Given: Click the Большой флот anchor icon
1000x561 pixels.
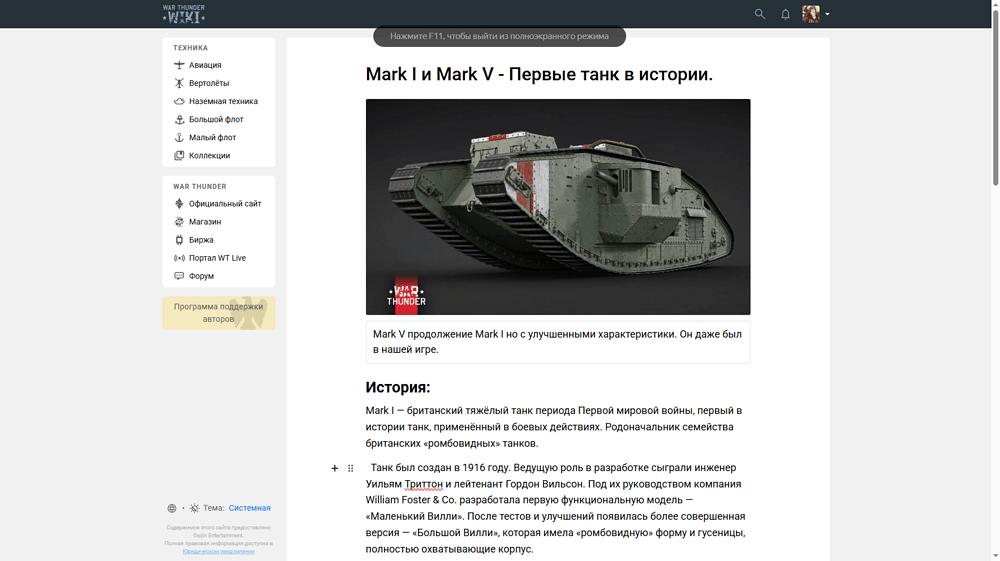Looking at the screenshot, I should [179, 119].
